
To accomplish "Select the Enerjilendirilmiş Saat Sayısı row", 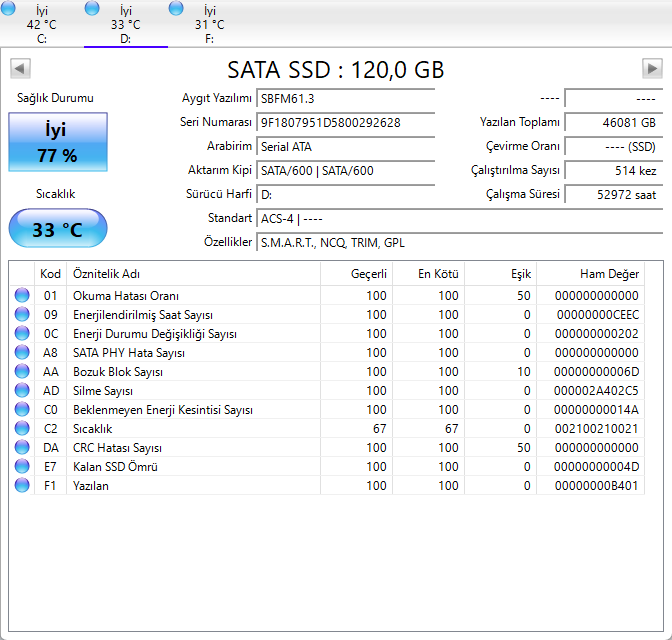I will click(x=142, y=315).
